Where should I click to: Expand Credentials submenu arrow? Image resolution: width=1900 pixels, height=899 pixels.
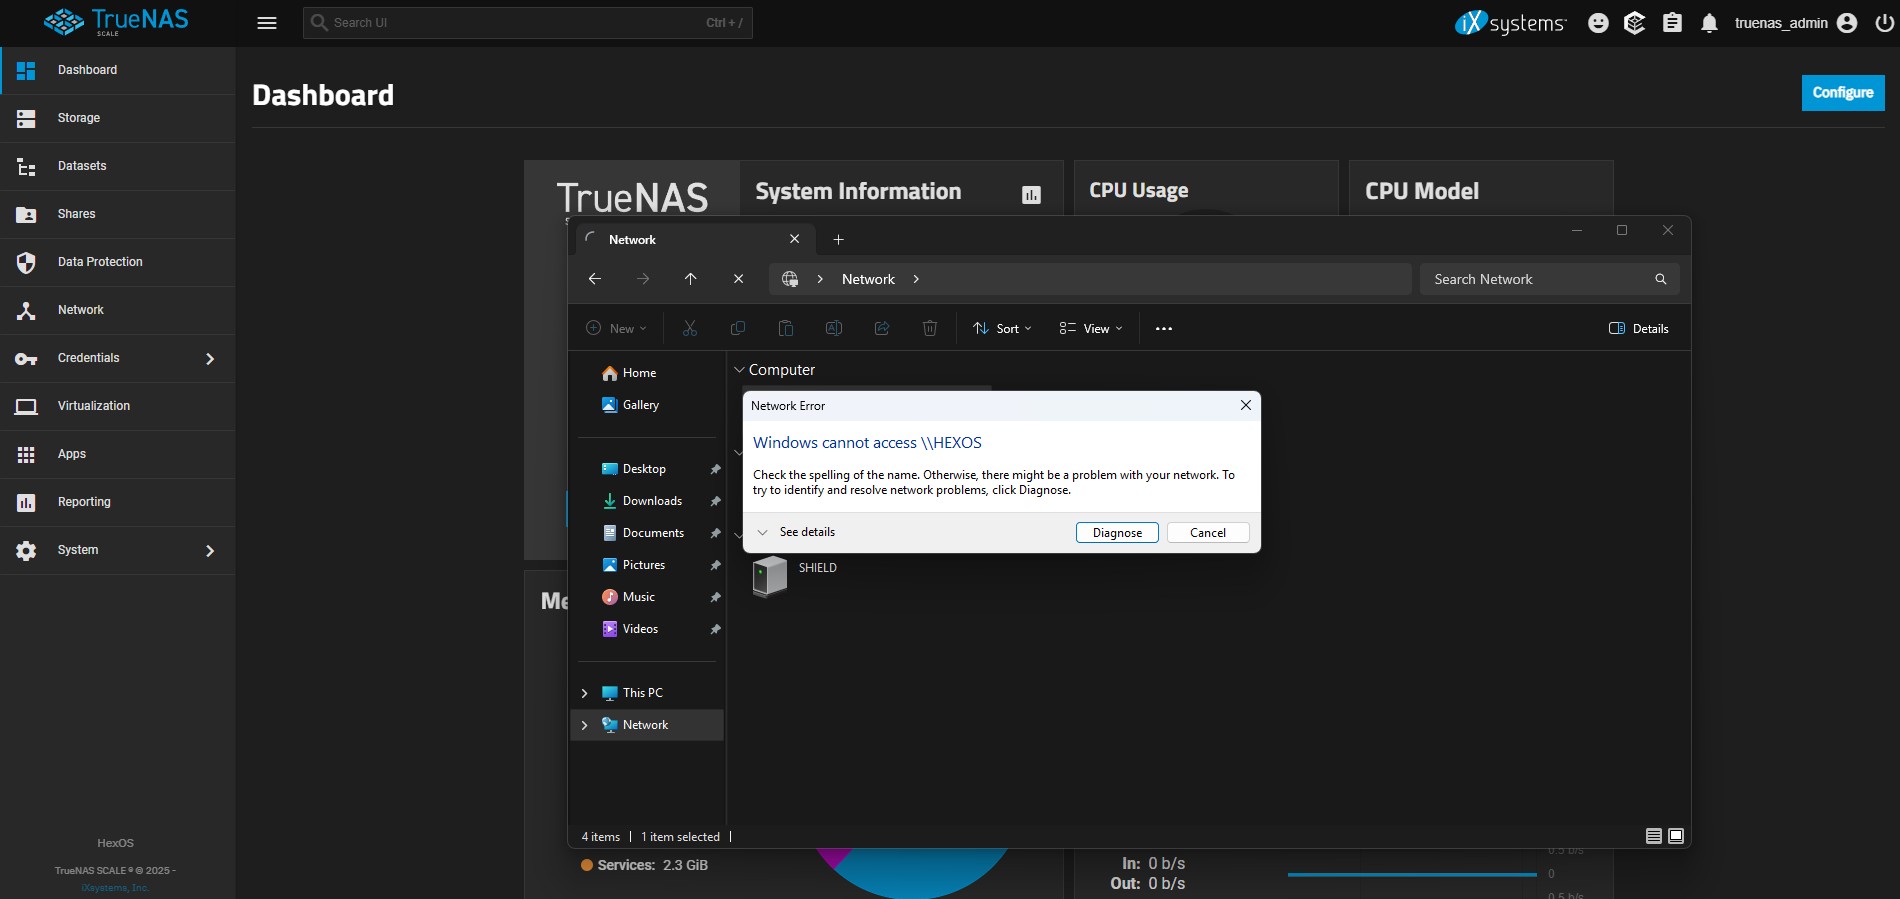[x=210, y=358]
